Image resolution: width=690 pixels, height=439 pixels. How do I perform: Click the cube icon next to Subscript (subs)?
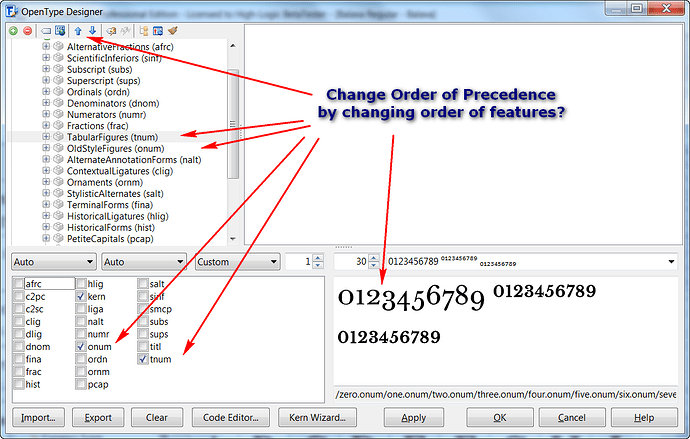[58, 69]
